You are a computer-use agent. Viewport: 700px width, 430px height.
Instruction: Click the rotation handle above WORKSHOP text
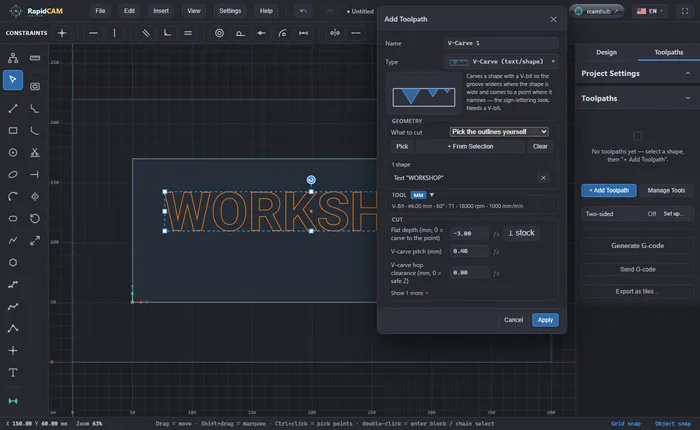311,180
